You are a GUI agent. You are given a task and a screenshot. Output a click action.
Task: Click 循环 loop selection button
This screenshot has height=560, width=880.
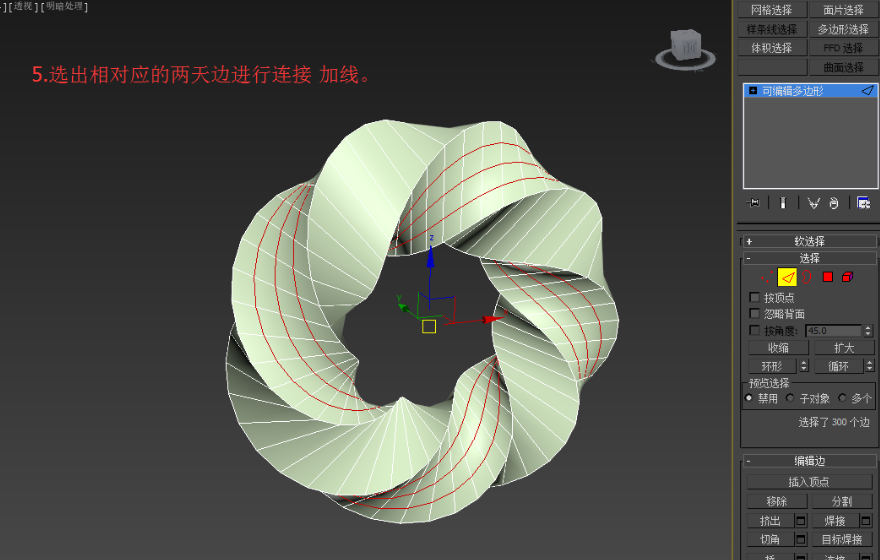tap(838, 366)
